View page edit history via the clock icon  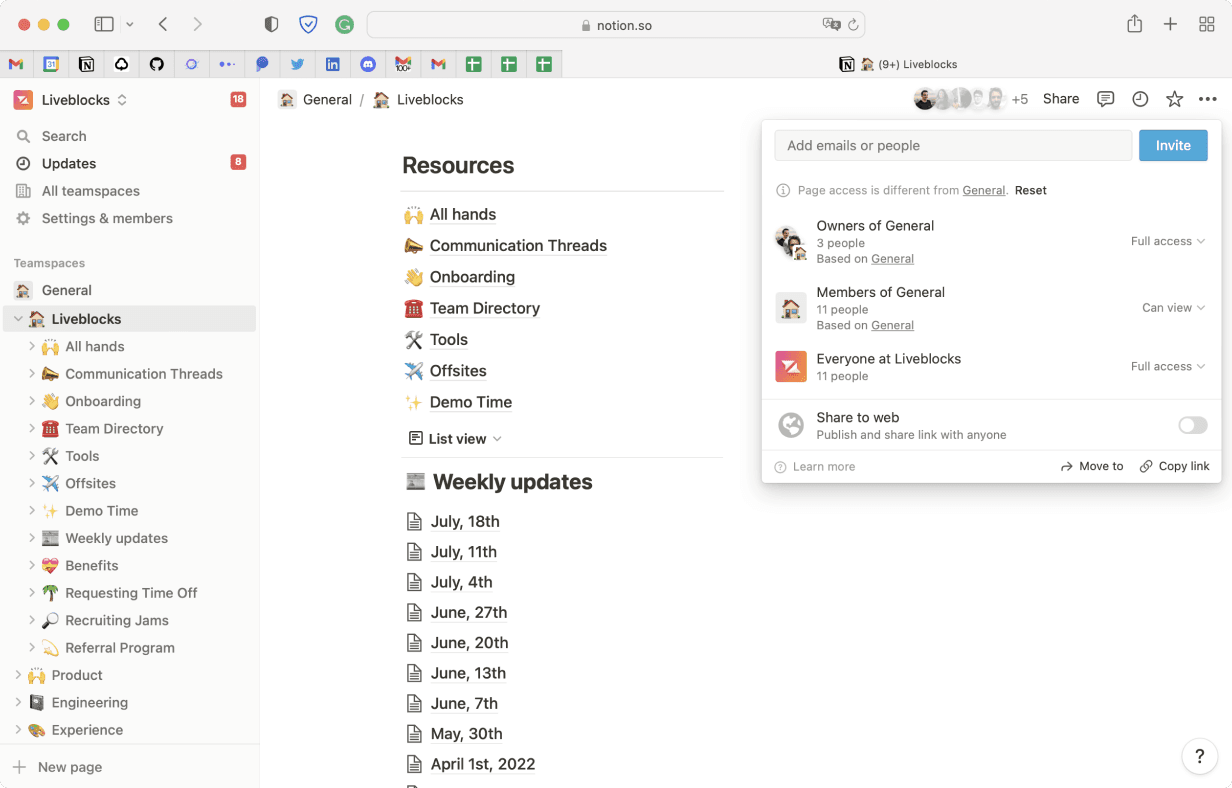1140,99
